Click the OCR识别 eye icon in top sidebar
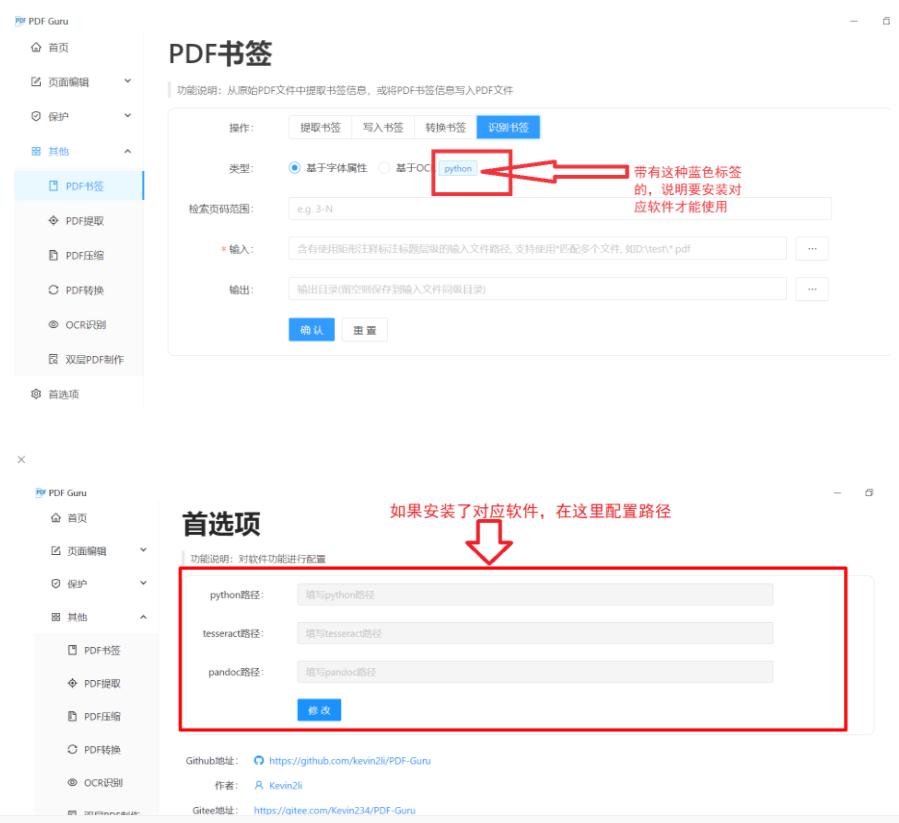Image resolution: width=899 pixels, height=823 pixels. pyautogui.click(x=54, y=325)
